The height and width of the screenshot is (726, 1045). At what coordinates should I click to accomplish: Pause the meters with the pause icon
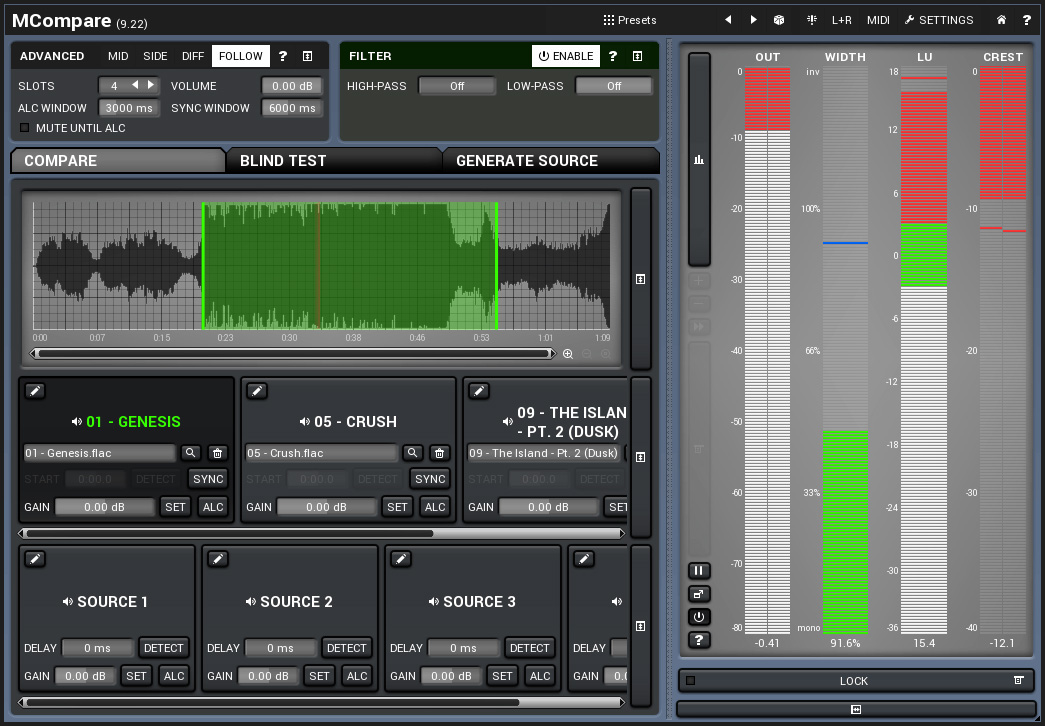(699, 570)
